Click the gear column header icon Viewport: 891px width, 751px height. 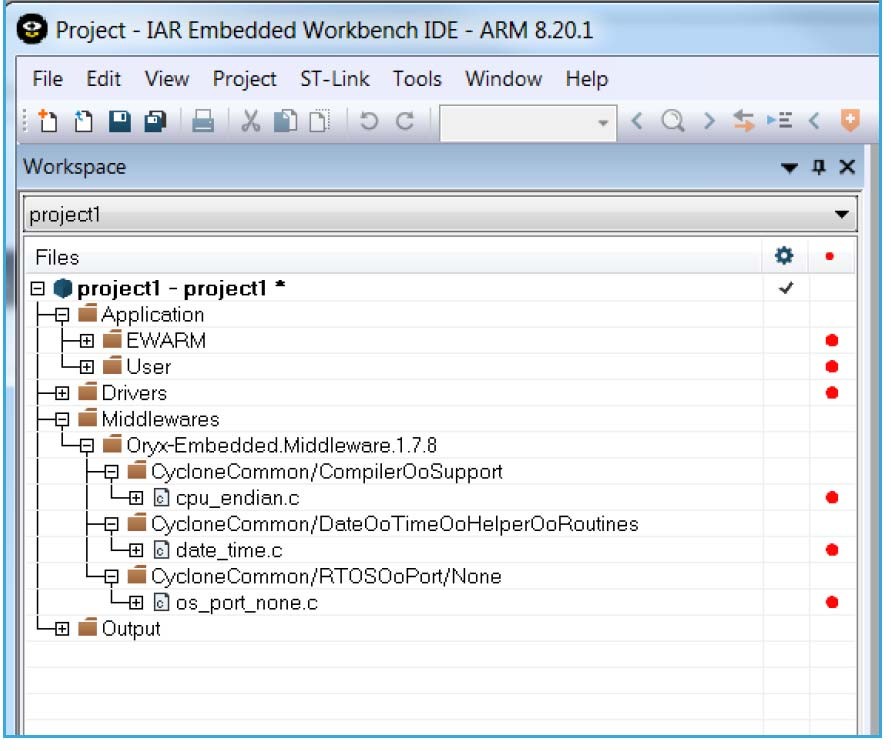pyautogui.click(x=784, y=256)
